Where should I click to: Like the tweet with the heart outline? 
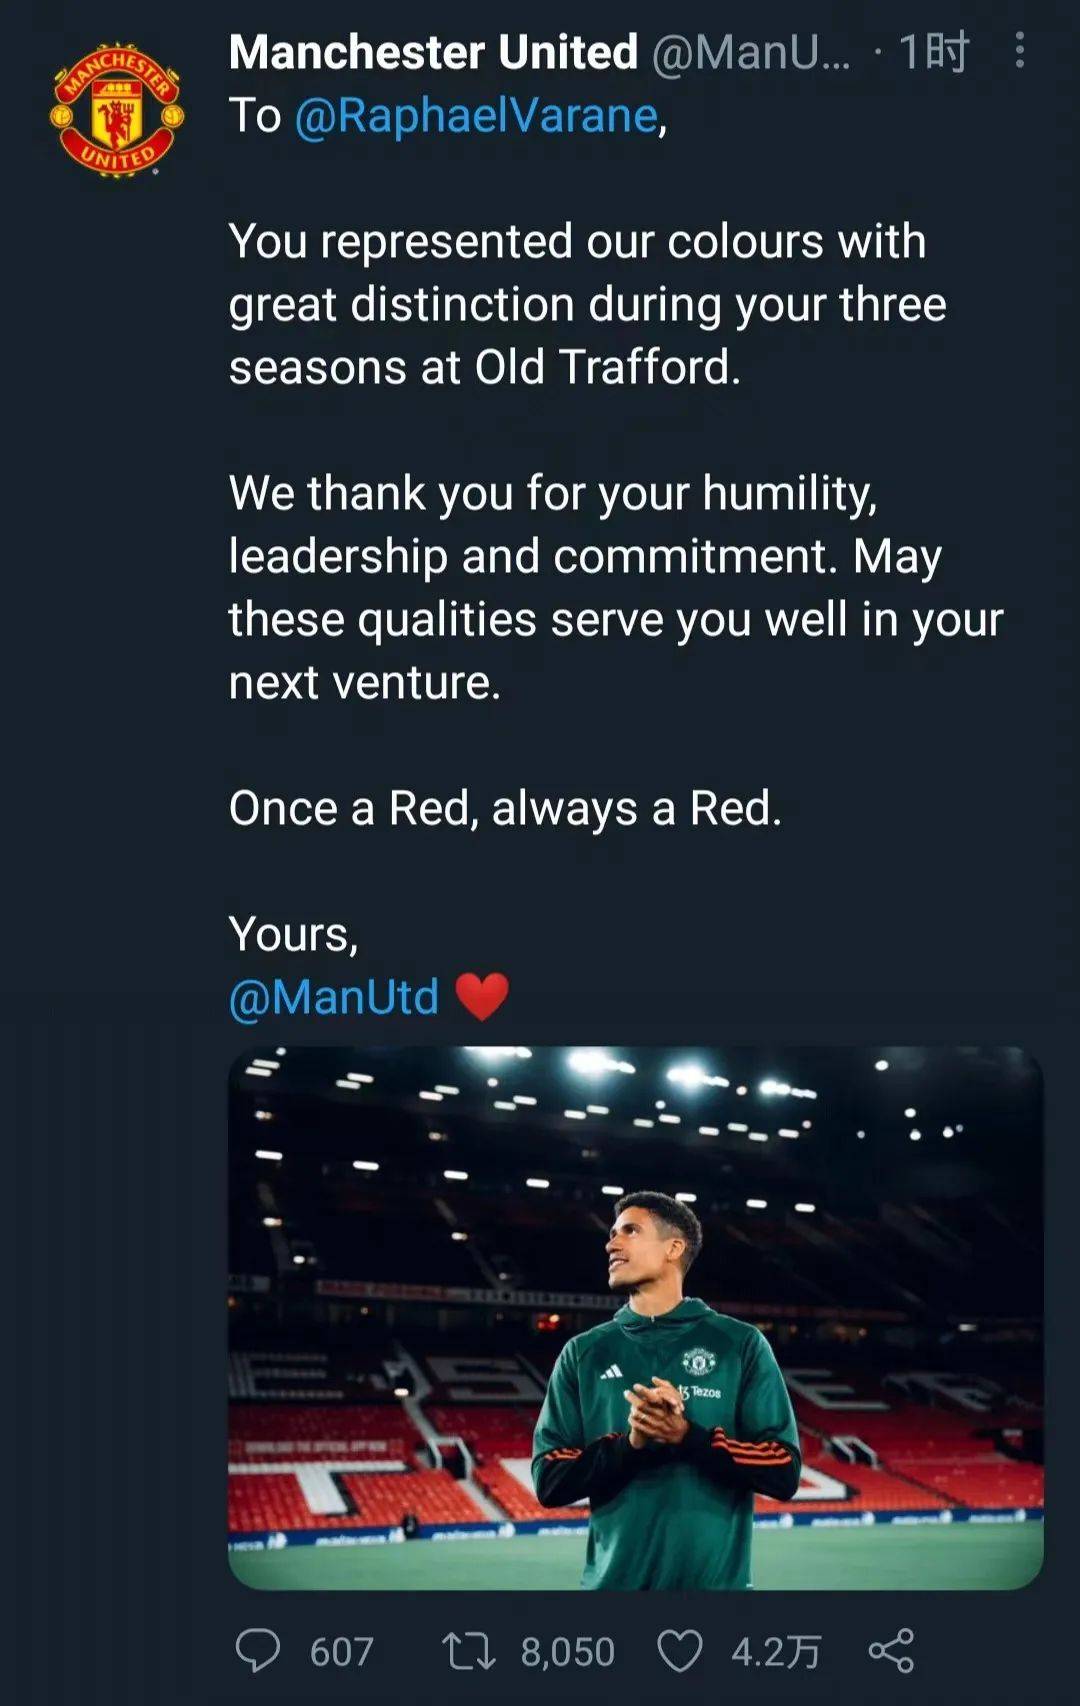coord(680,1650)
